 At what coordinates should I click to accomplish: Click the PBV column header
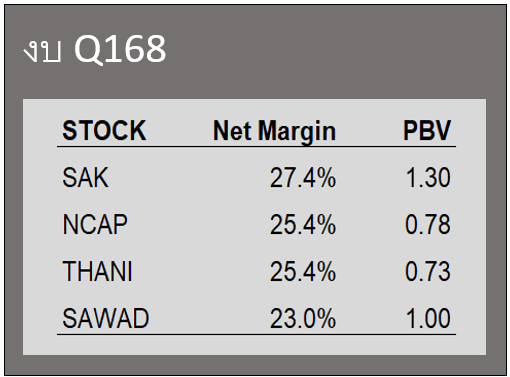[427, 130]
